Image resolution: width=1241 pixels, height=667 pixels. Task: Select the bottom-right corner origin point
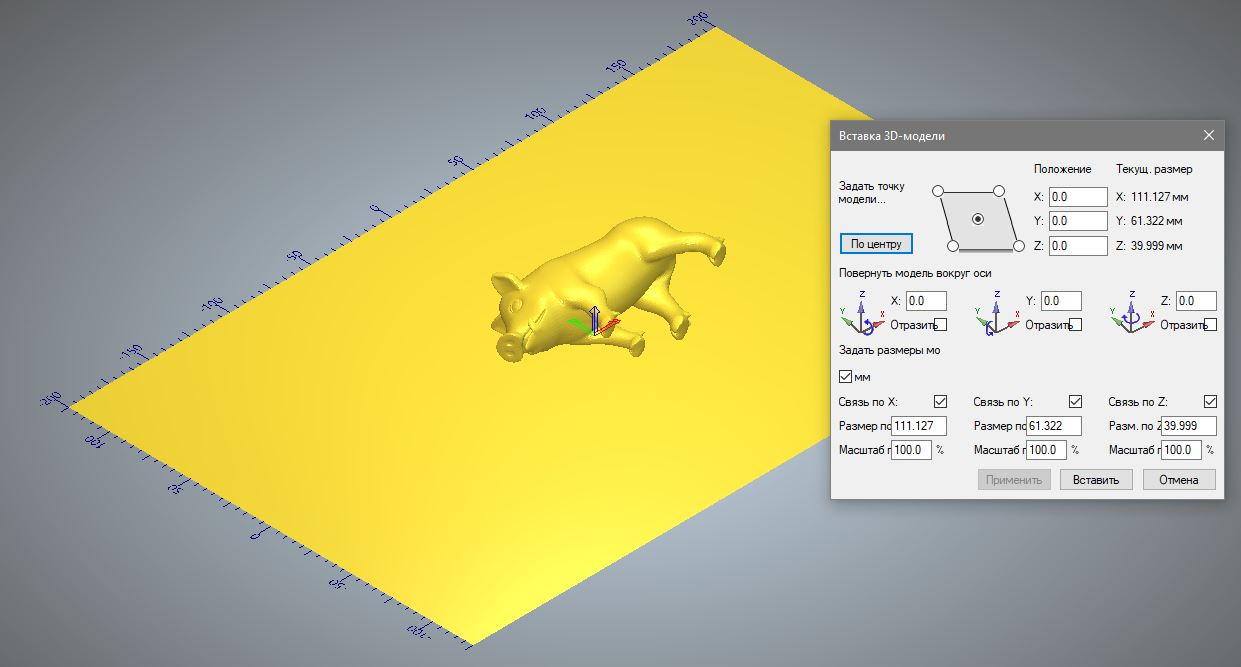1018,245
